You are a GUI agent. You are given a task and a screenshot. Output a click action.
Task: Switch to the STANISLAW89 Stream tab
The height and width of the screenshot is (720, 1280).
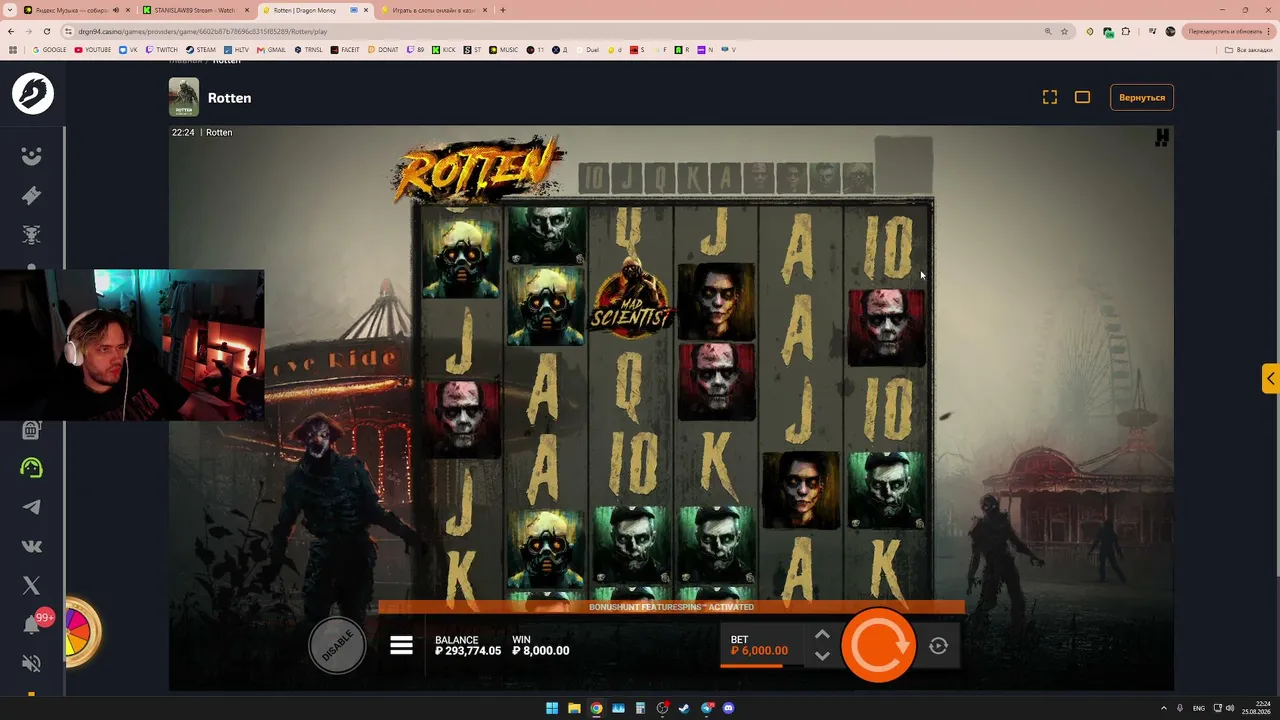click(x=195, y=10)
